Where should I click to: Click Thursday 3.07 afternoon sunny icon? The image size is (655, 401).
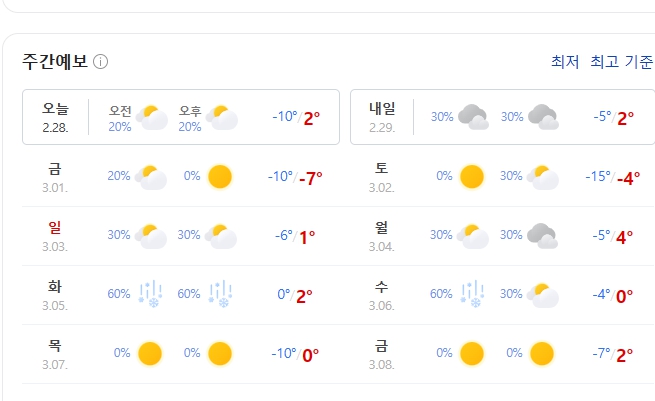(x=220, y=354)
